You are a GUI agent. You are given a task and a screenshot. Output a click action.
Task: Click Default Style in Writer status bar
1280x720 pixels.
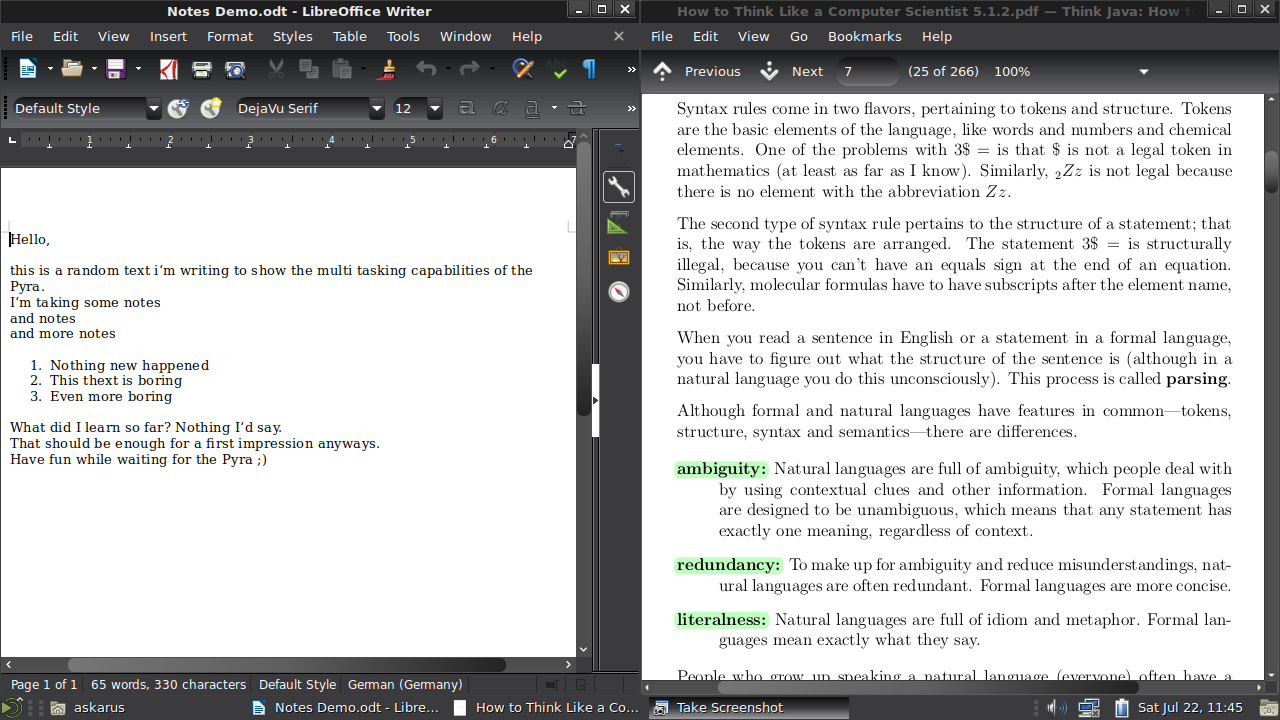pyautogui.click(x=297, y=685)
